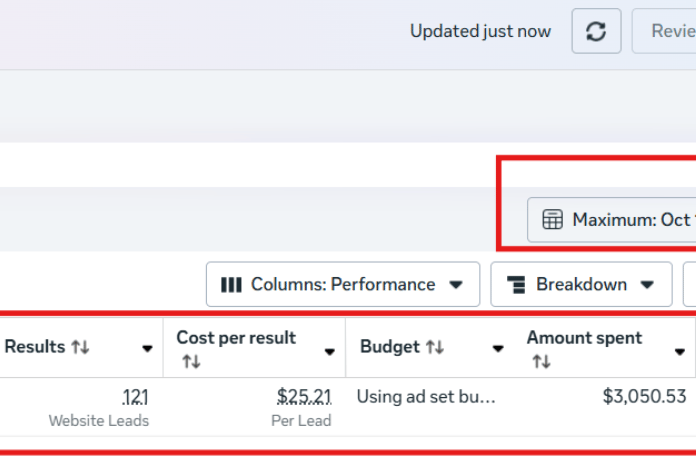
Task: Open the Results column options caret
Action: (147, 349)
